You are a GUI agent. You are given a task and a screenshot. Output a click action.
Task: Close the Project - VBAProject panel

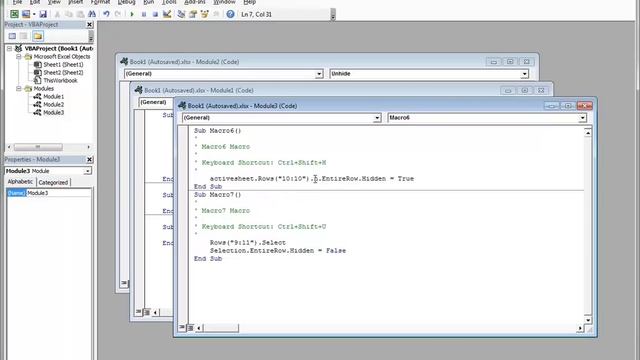click(89, 24)
